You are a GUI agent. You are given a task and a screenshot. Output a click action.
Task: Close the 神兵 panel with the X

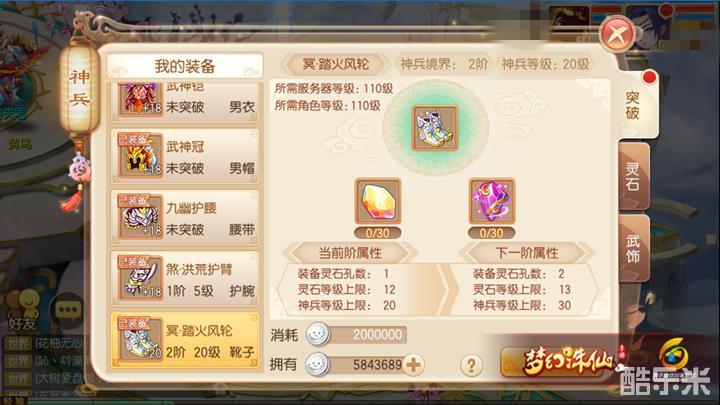click(x=618, y=34)
